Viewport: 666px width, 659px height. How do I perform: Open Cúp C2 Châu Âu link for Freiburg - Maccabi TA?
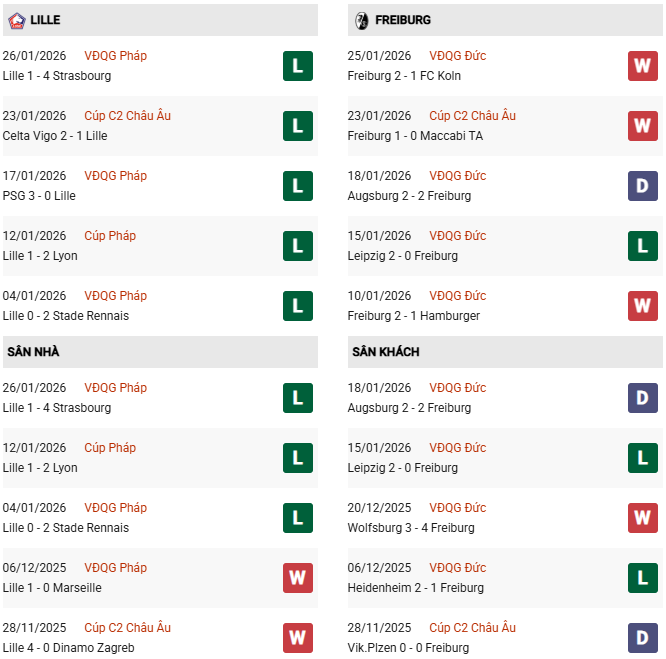(x=472, y=116)
